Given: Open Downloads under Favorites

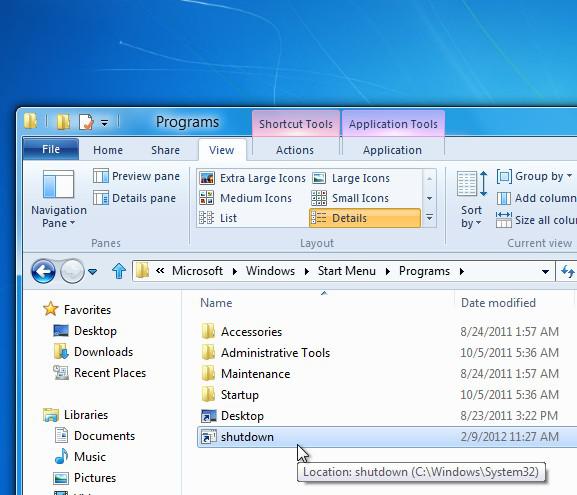Looking at the screenshot, I should point(93,351).
